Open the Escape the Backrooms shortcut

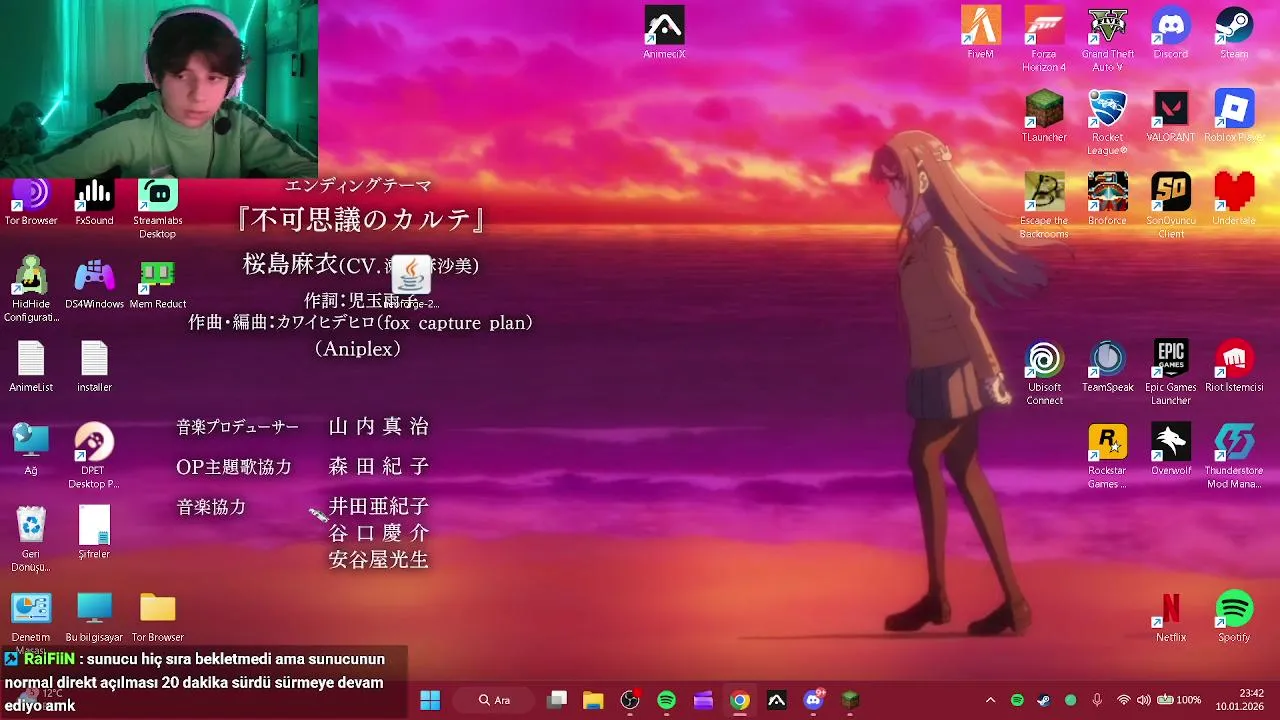(x=1044, y=205)
